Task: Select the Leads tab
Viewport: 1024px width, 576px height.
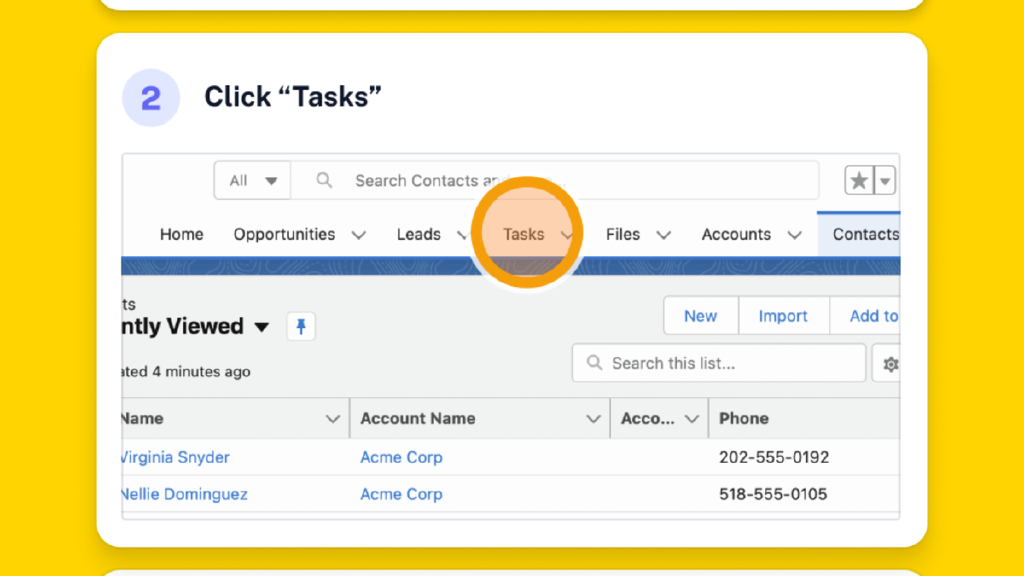Action: 418,234
